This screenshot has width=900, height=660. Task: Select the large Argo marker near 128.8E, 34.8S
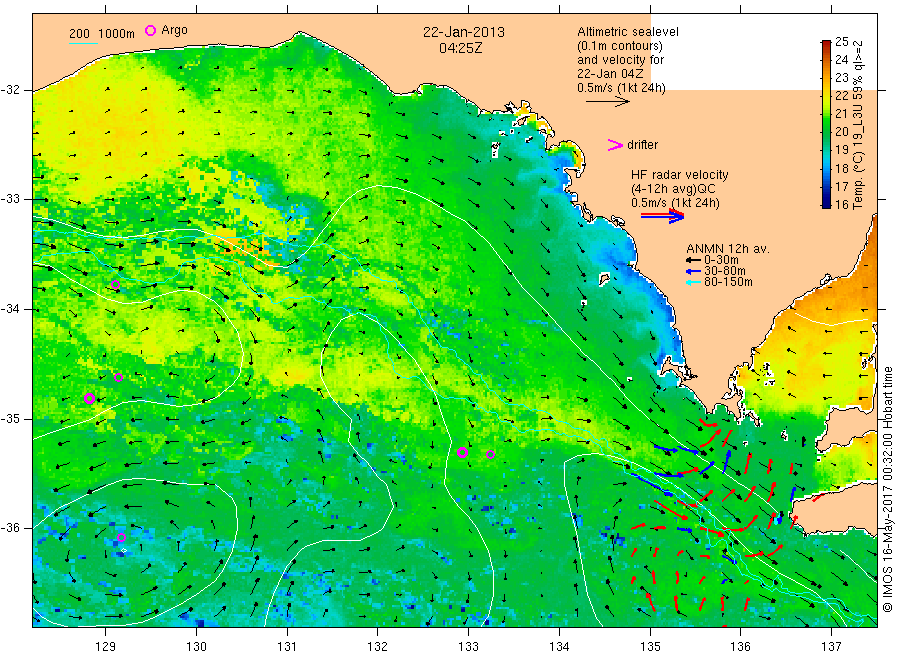coord(90,398)
